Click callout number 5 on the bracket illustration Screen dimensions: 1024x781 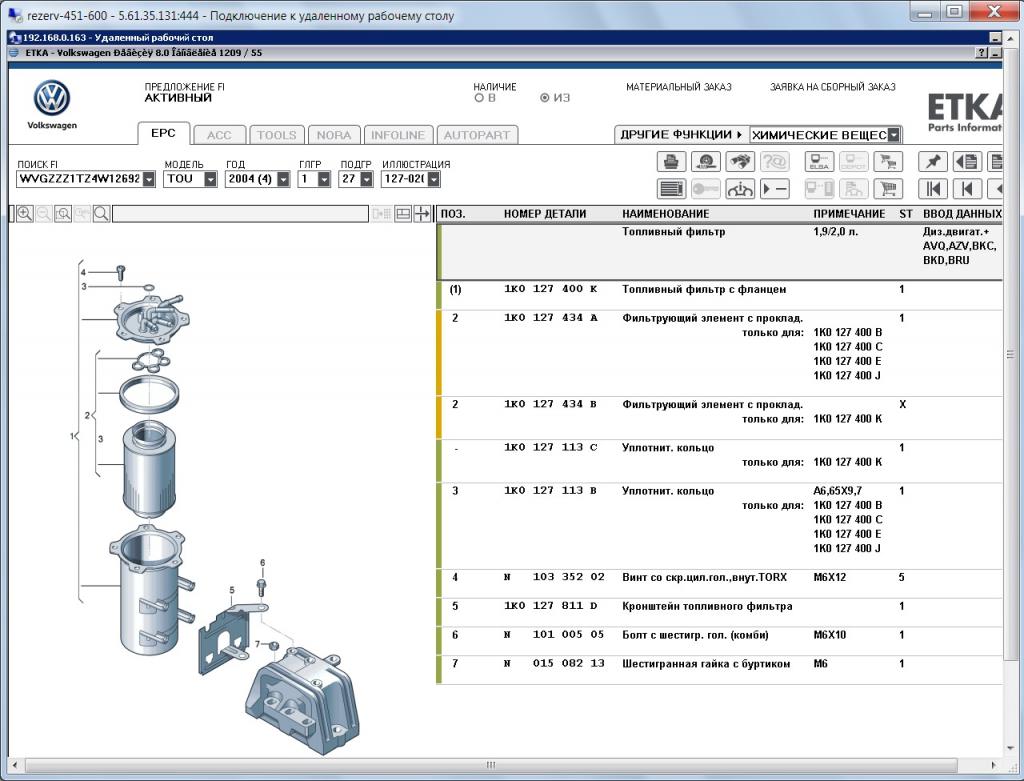point(232,590)
